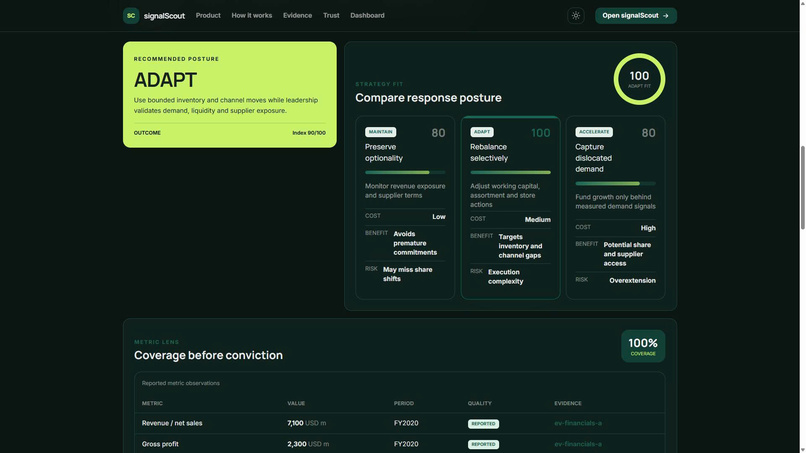Click the signalScout brand name

coord(164,16)
